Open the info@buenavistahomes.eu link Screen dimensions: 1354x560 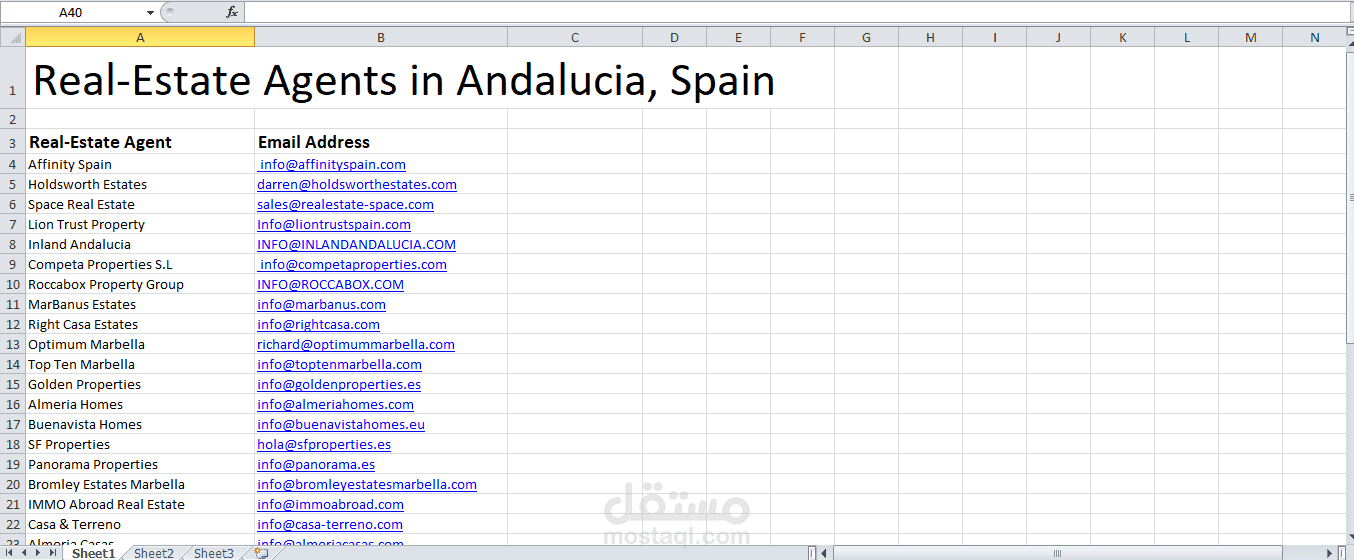(341, 424)
